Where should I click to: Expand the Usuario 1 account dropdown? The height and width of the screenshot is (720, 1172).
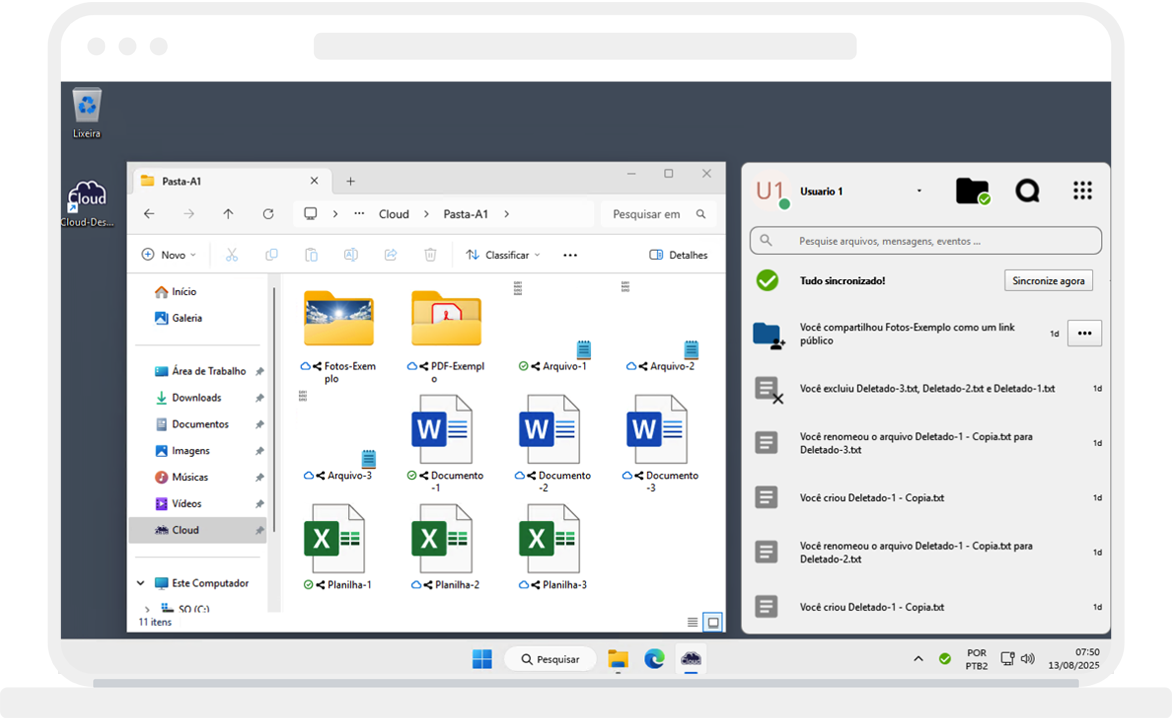919,192
